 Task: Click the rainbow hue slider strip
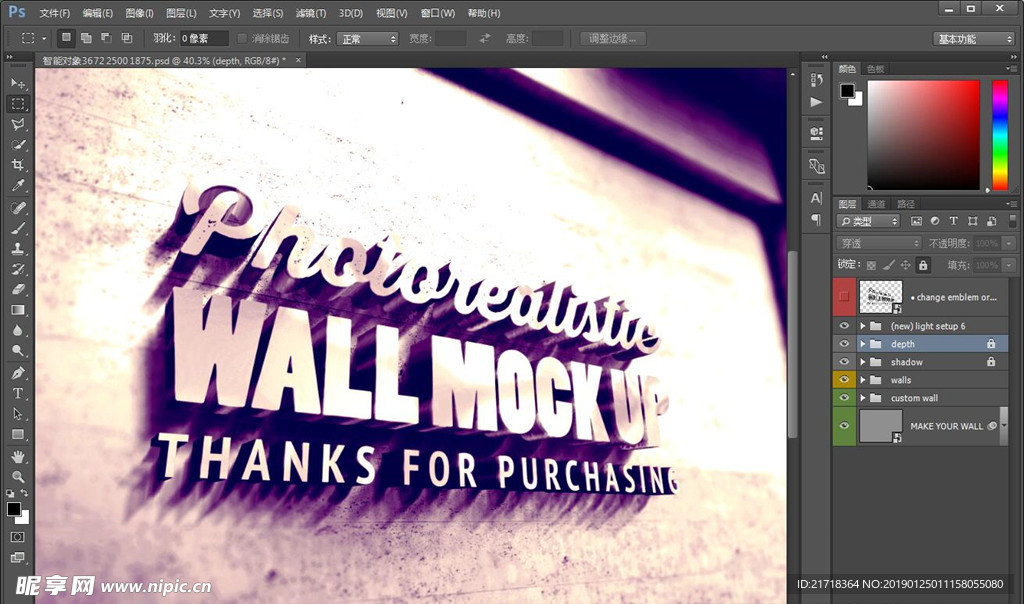[x=999, y=134]
